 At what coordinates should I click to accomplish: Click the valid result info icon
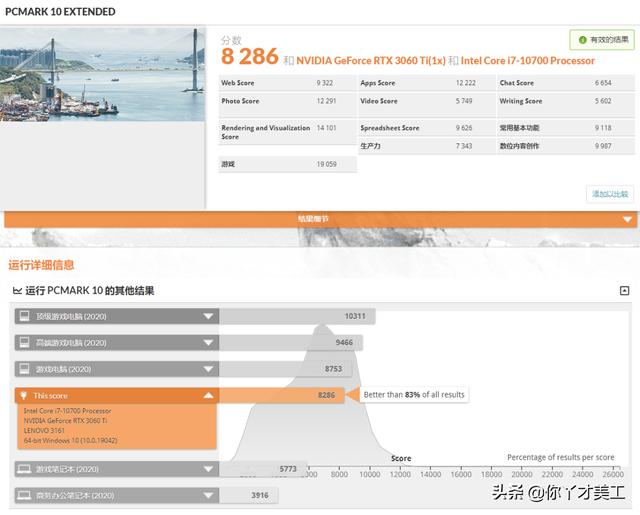pyautogui.click(x=582, y=40)
